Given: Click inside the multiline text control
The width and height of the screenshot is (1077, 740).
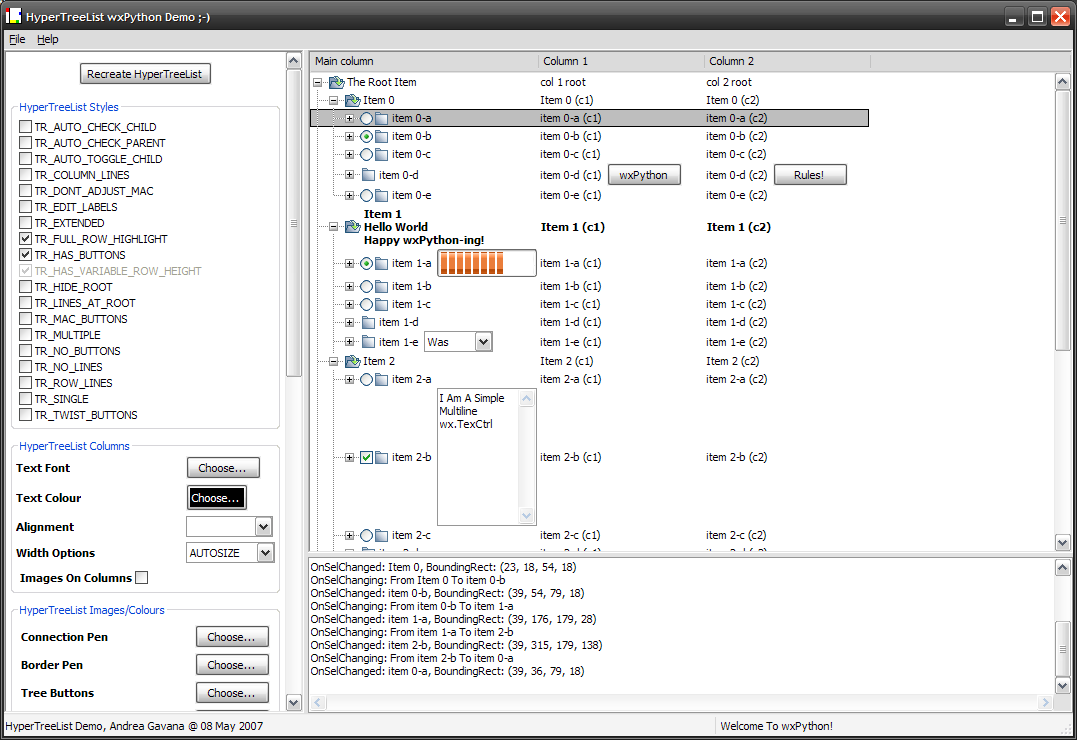Looking at the screenshot, I should click(478, 456).
